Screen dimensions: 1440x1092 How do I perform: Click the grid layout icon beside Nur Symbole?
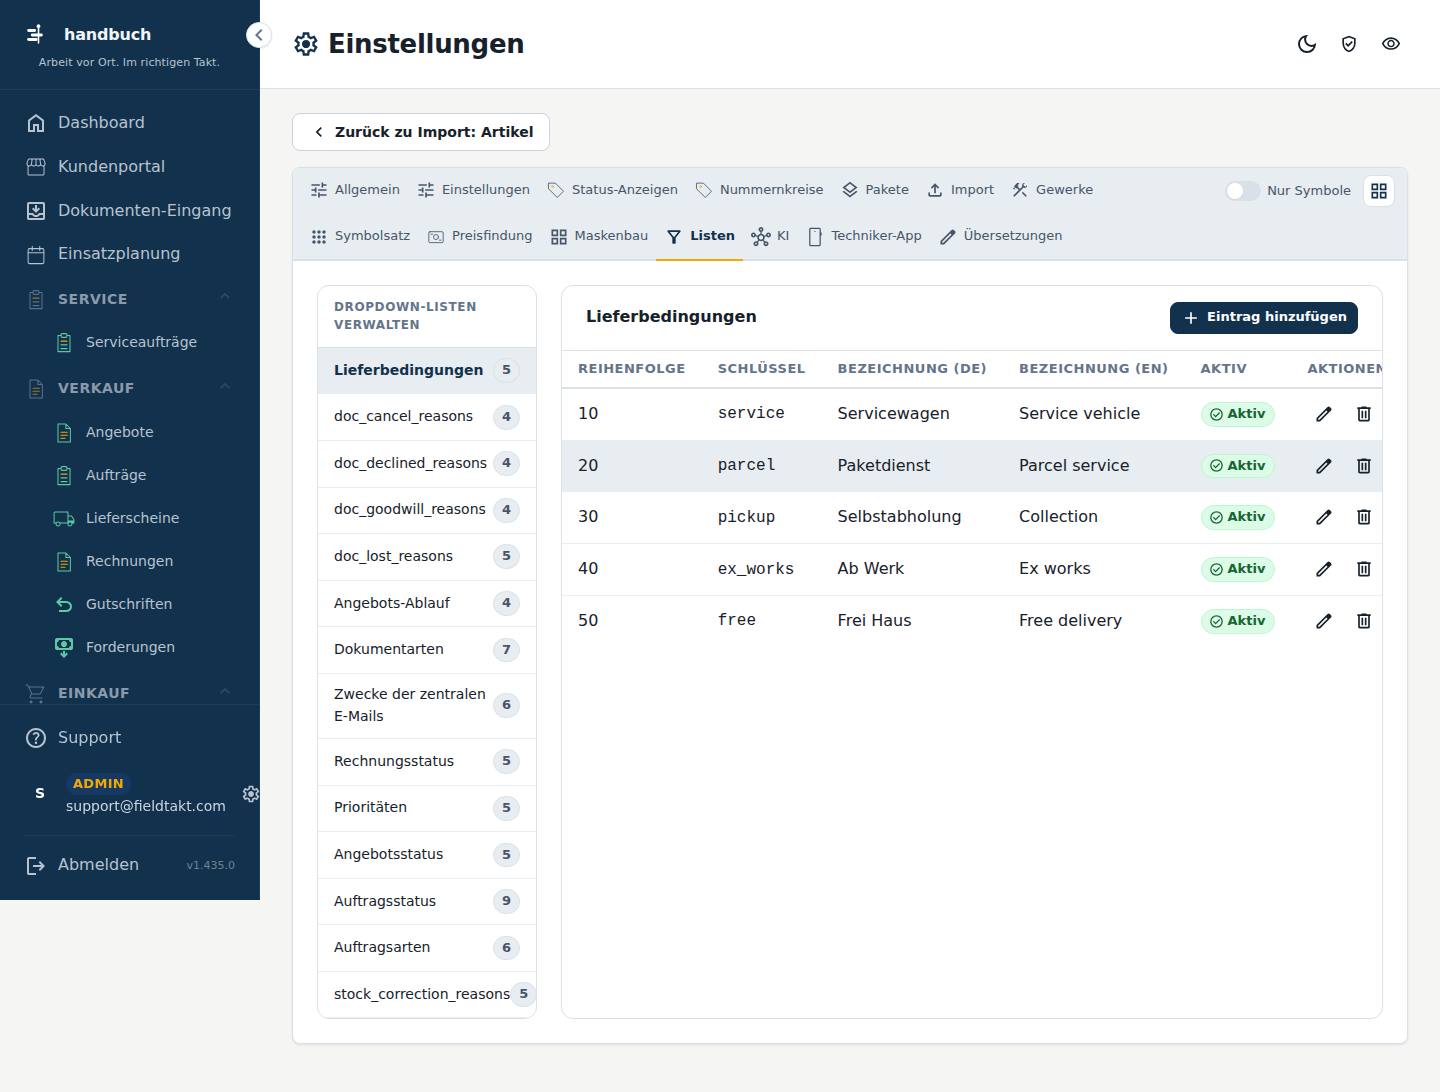click(x=1379, y=191)
